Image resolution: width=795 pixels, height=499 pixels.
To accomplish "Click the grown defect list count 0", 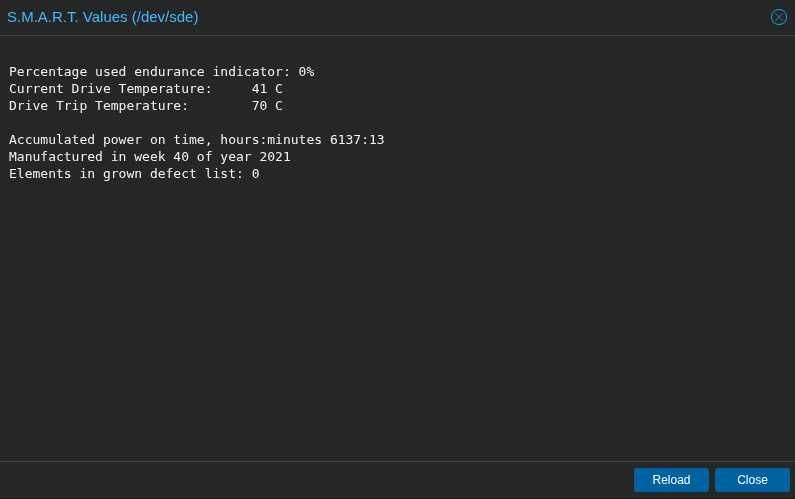I will click(255, 174).
